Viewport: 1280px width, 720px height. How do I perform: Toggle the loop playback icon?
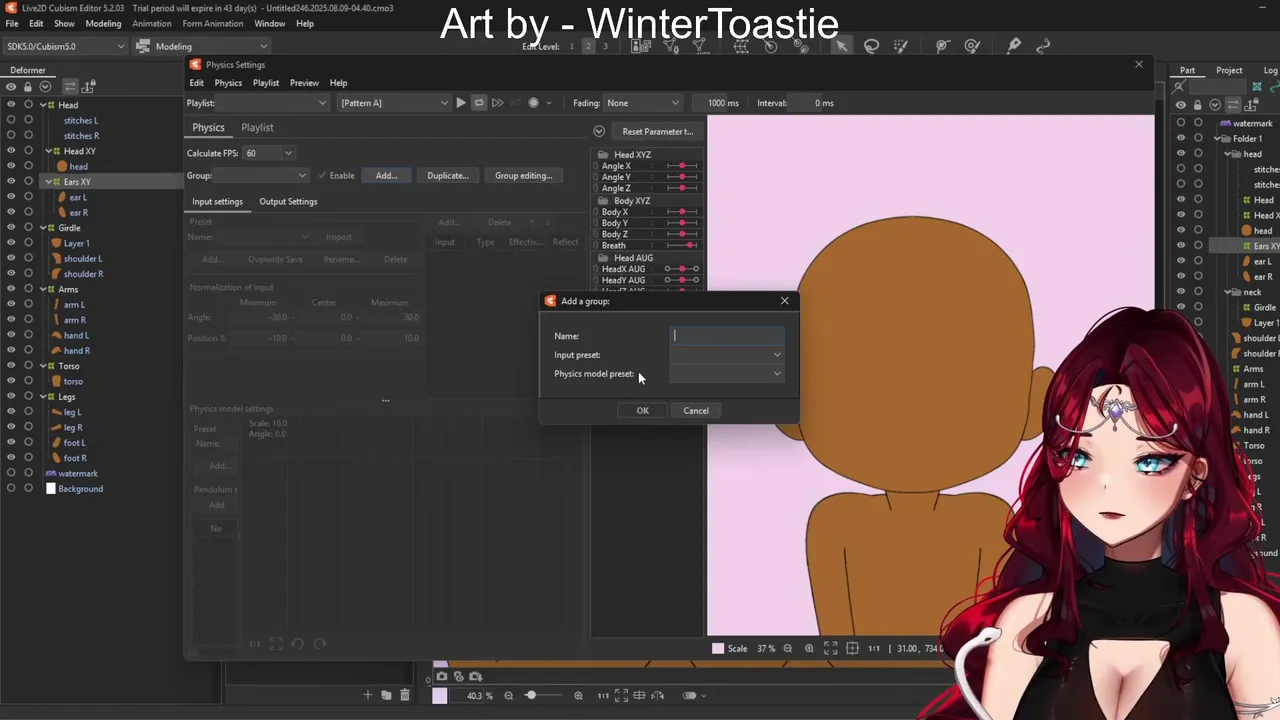click(479, 103)
